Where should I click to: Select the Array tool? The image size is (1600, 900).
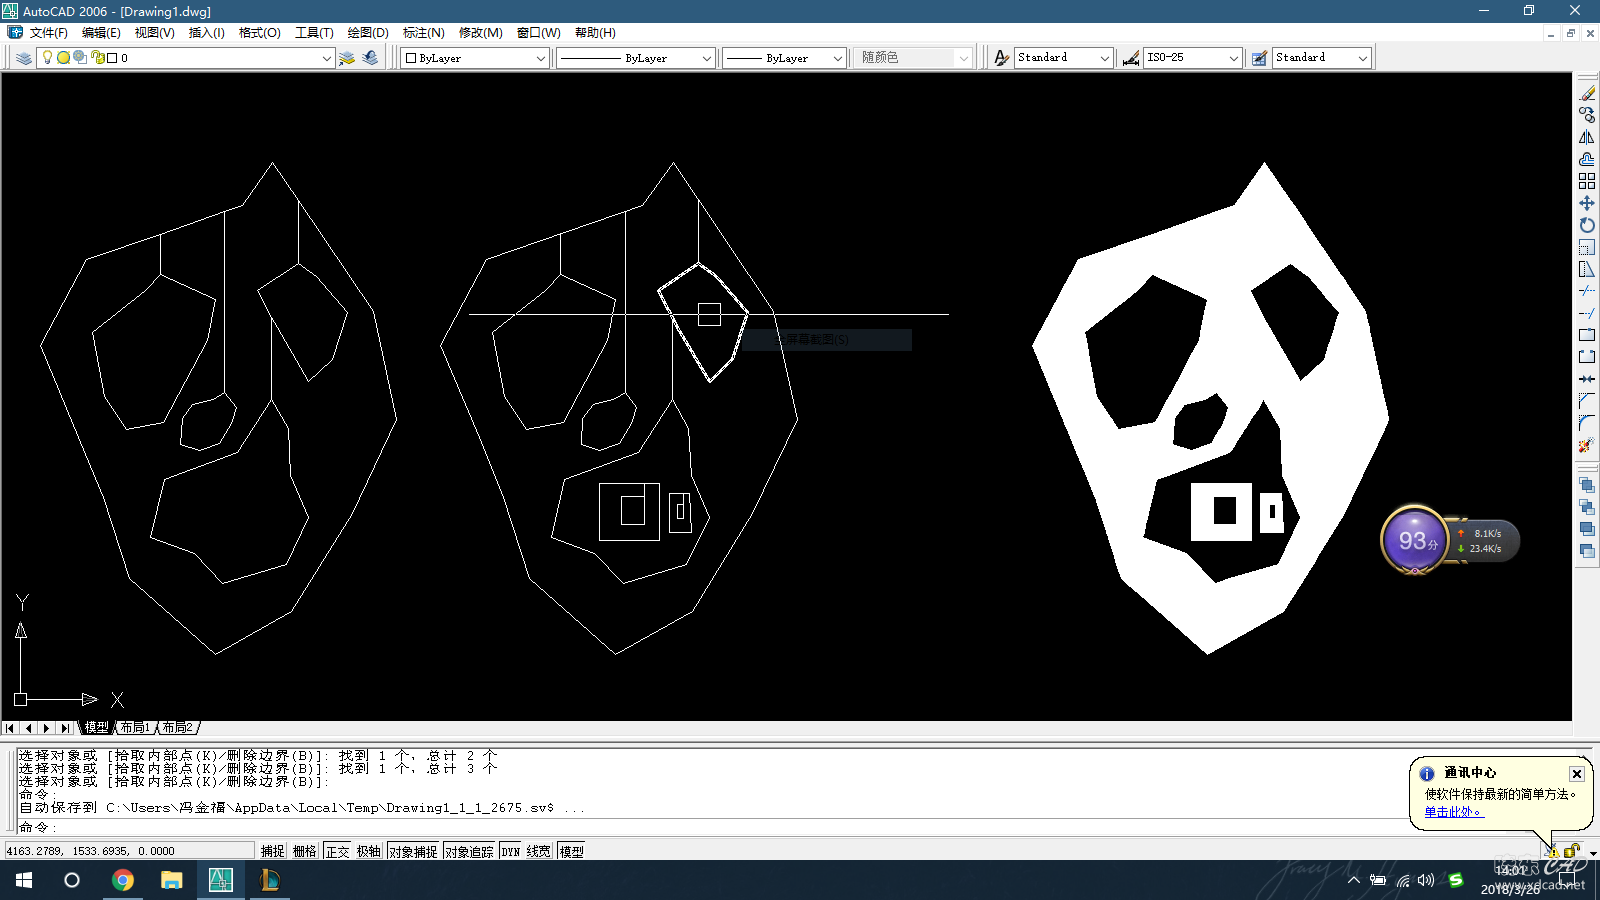point(1587,181)
